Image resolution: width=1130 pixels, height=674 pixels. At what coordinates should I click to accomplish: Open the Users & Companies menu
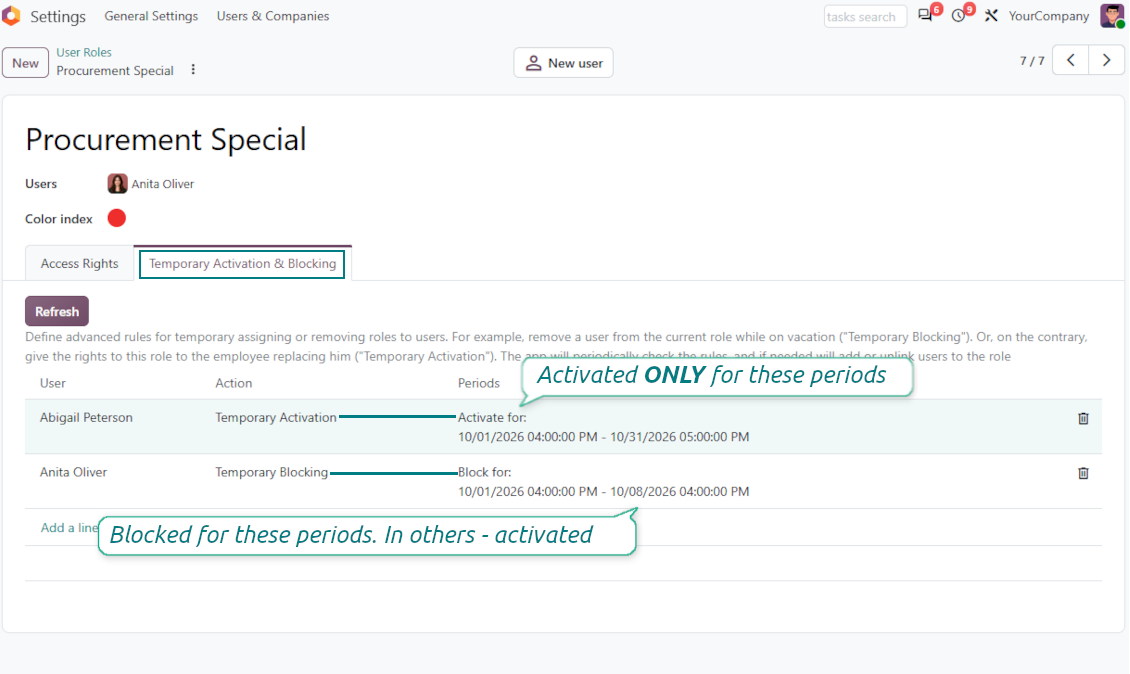(273, 16)
